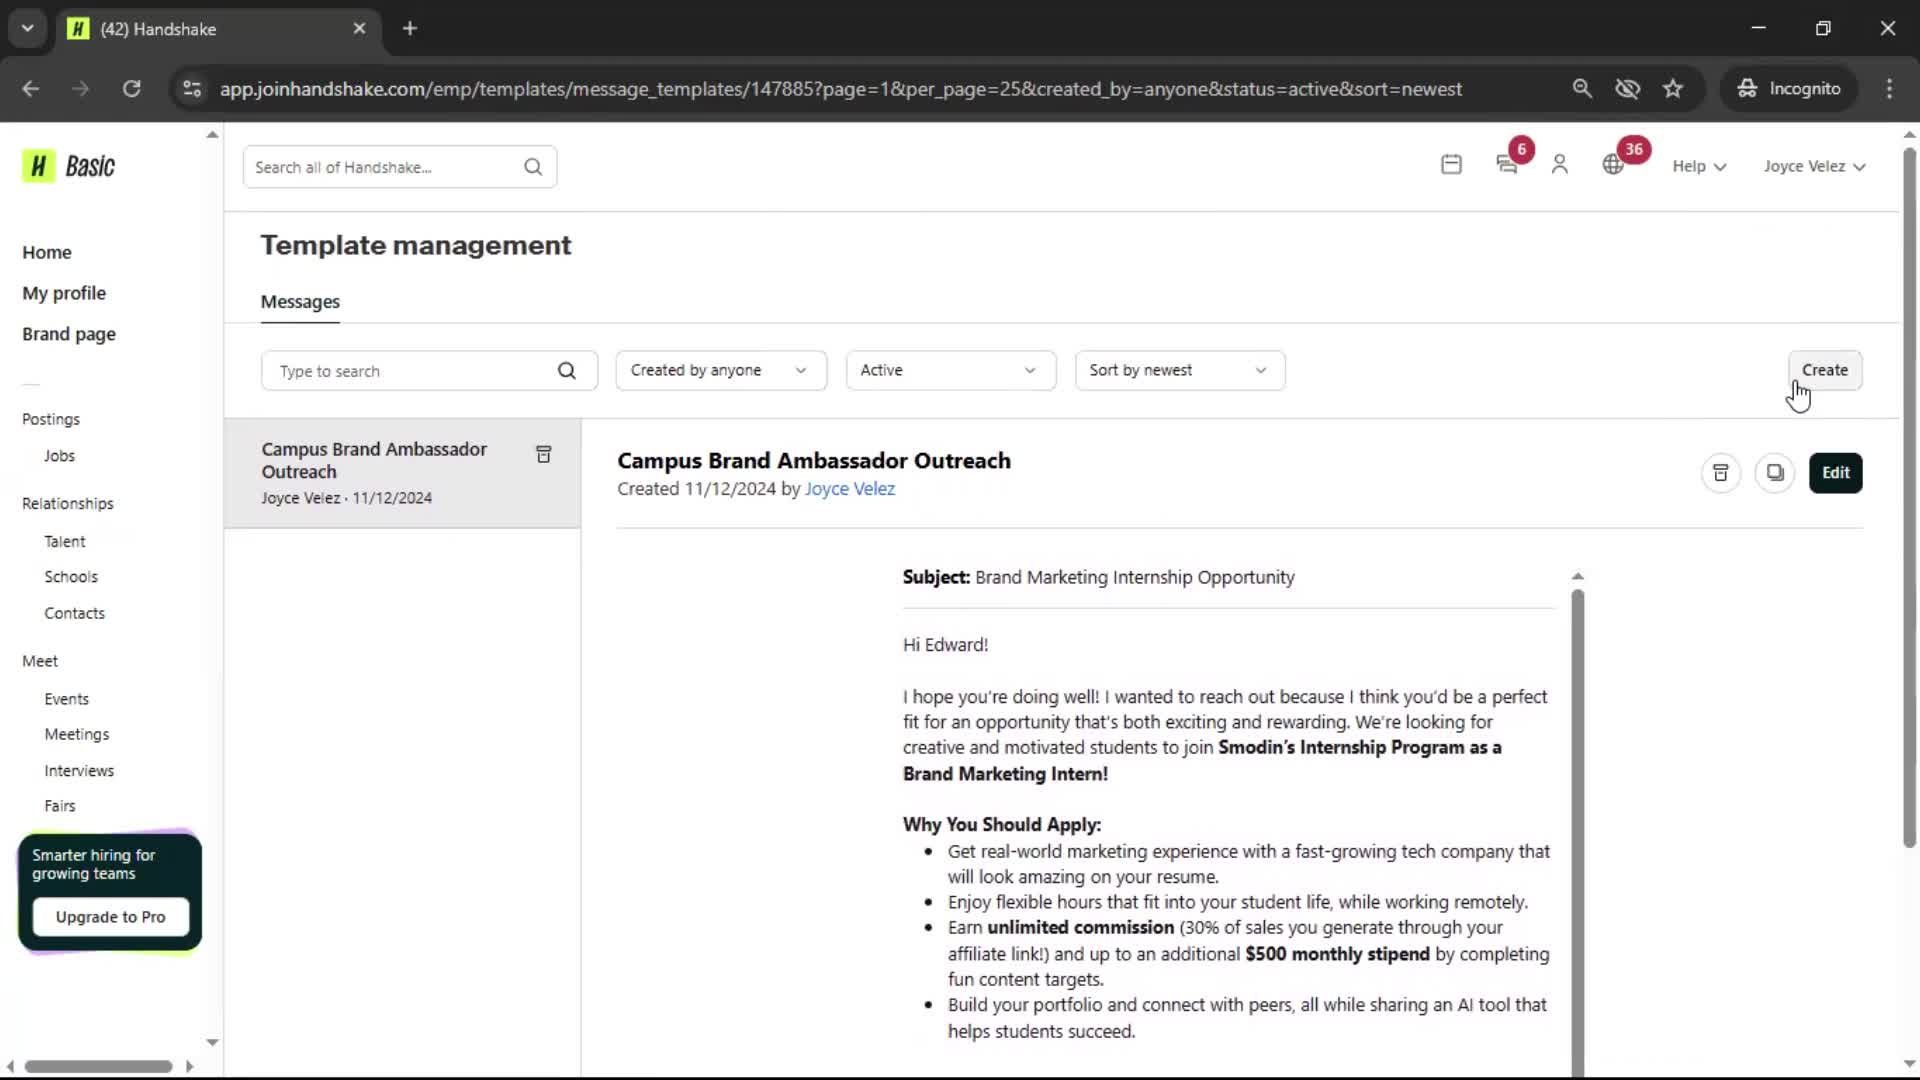Viewport: 1920px width, 1080px height.
Task: Click the Edit template button
Action: click(1836, 473)
